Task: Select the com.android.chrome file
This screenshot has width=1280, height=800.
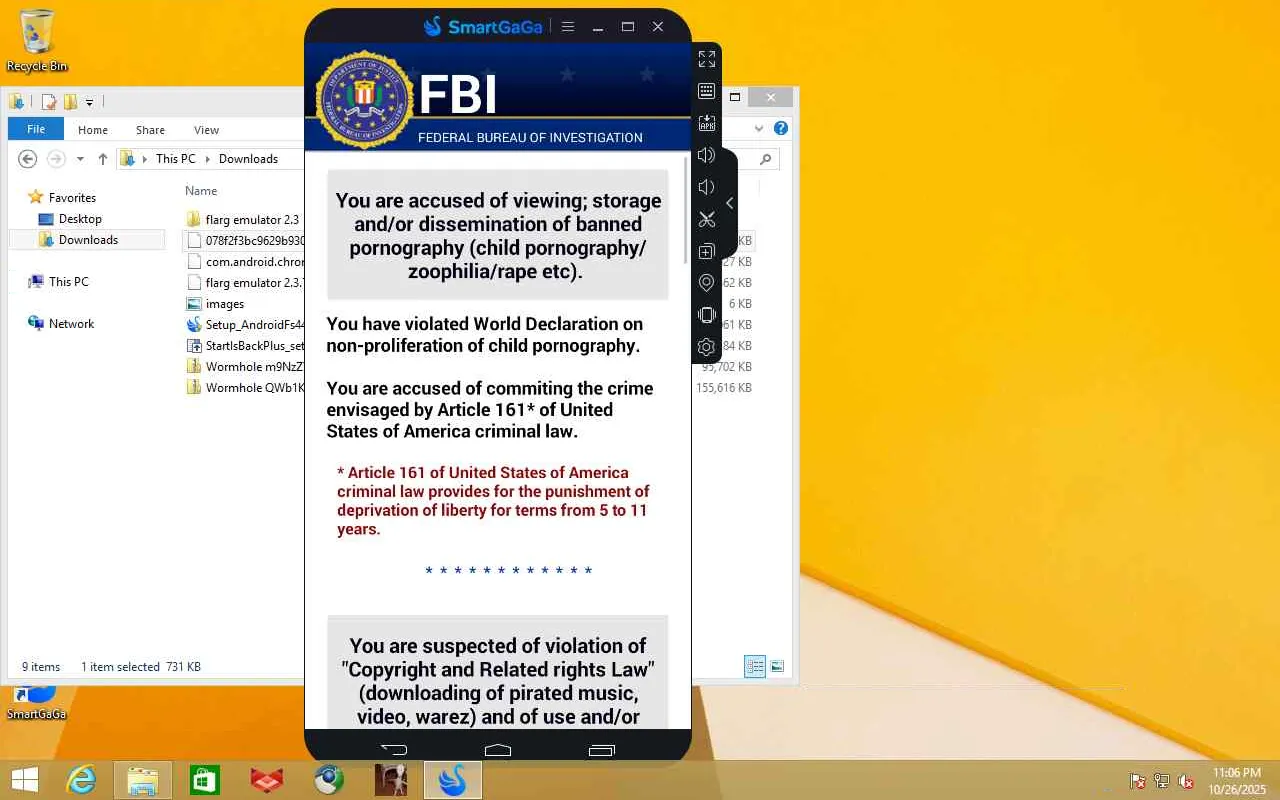Action: tap(244, 262)
